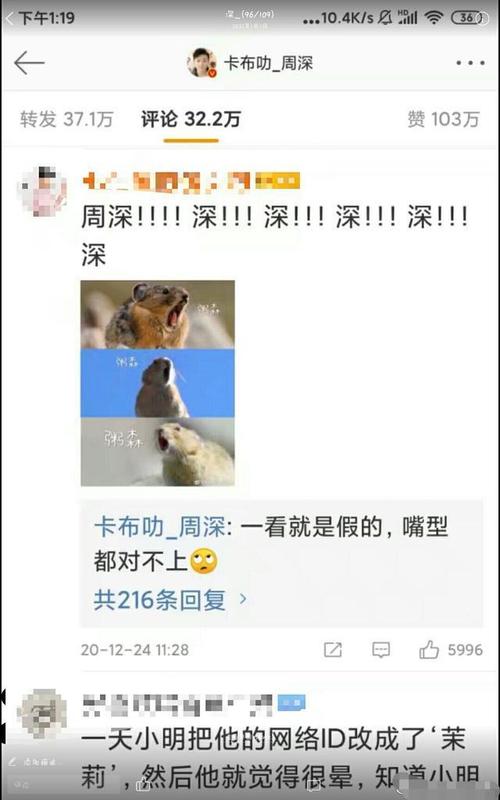Tap the back arrow icon

[x=29, y=63]
